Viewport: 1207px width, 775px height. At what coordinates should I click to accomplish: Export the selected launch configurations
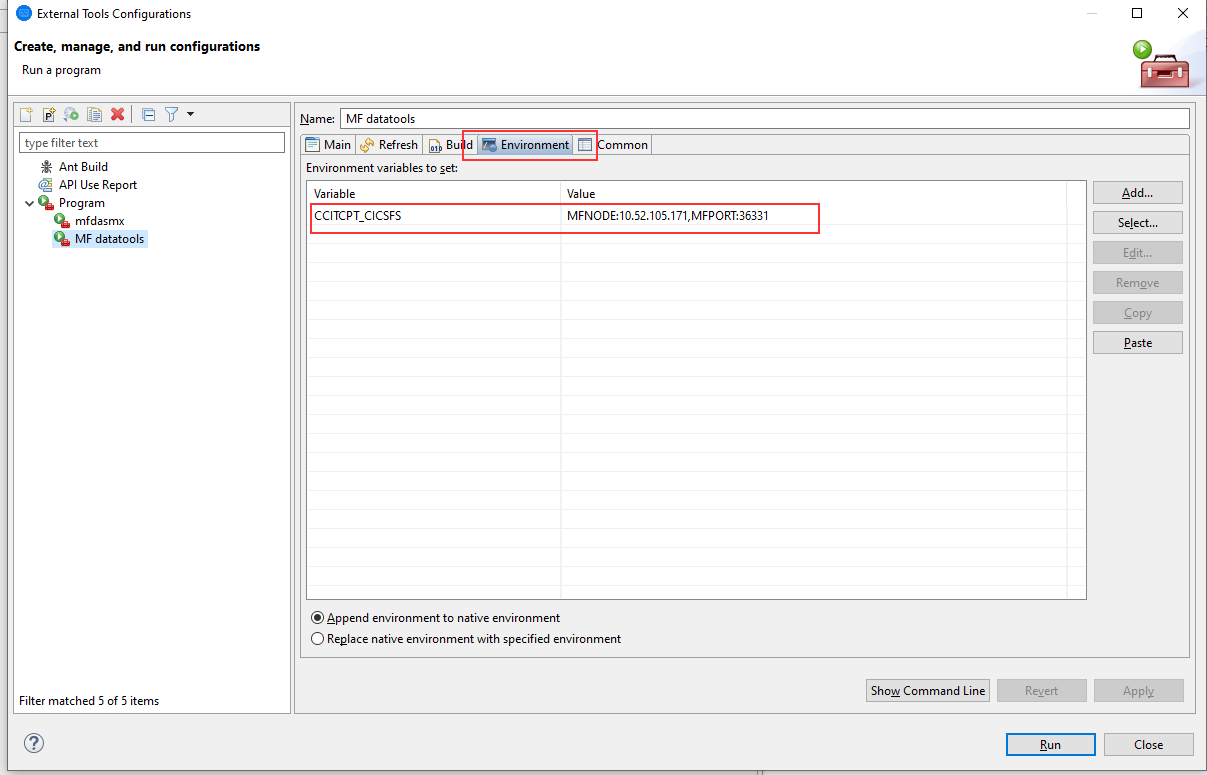(71, 114)
